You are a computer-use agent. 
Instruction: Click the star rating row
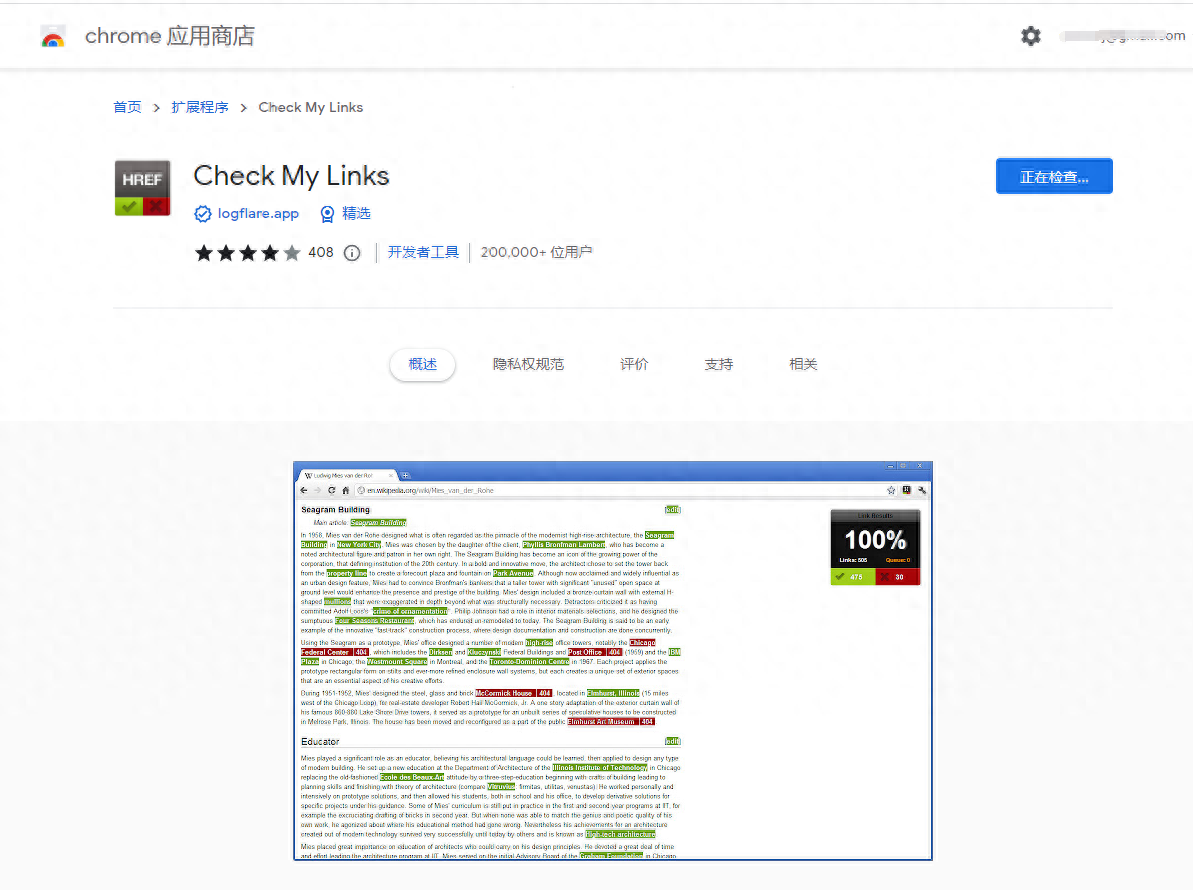pos(247,253)
